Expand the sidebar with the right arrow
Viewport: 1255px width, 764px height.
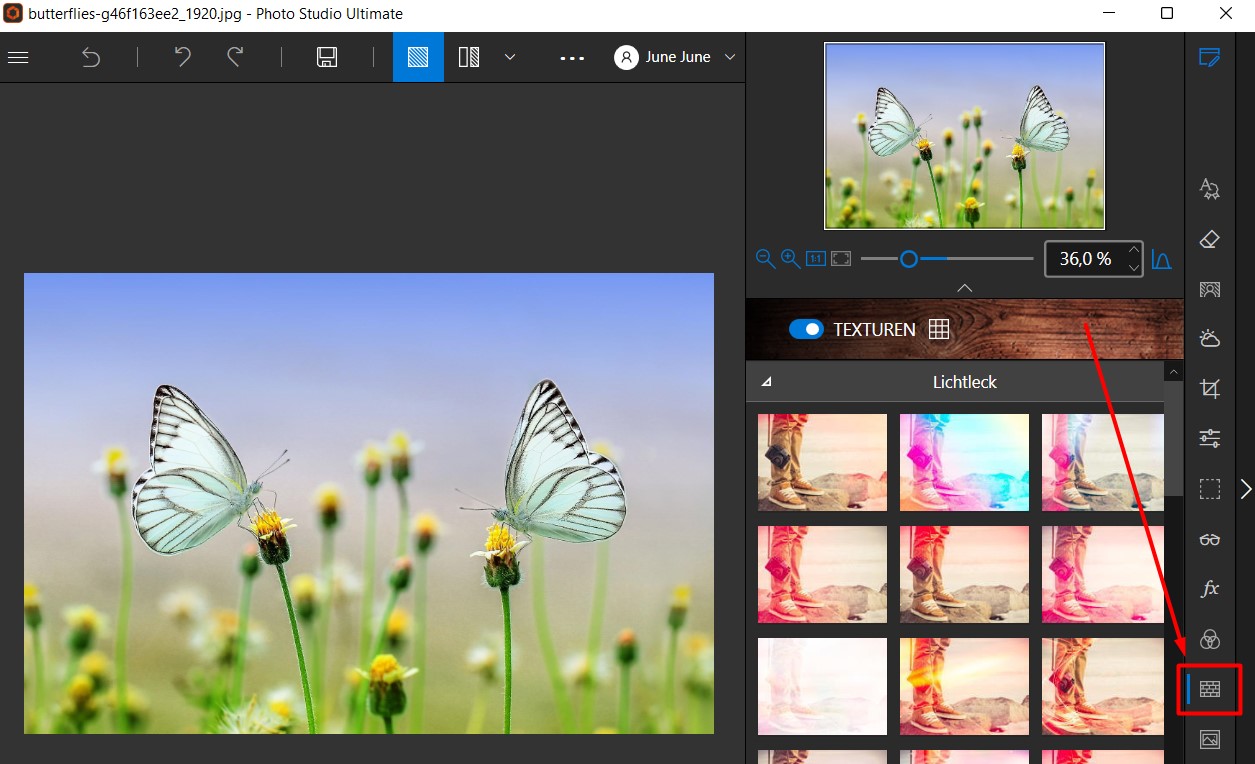1246,489
